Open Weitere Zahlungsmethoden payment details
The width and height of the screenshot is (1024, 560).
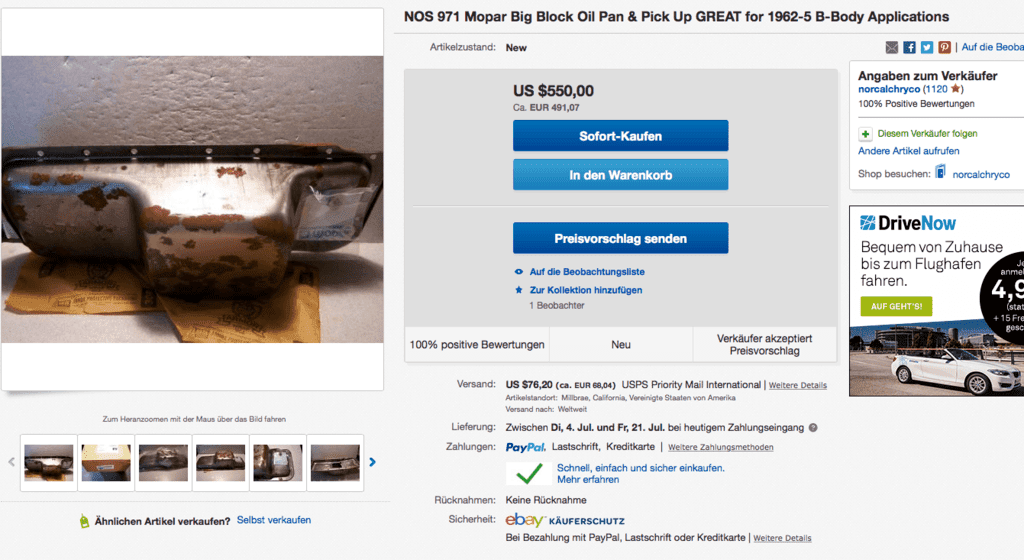pyautogui.click(x=720, y=447)
